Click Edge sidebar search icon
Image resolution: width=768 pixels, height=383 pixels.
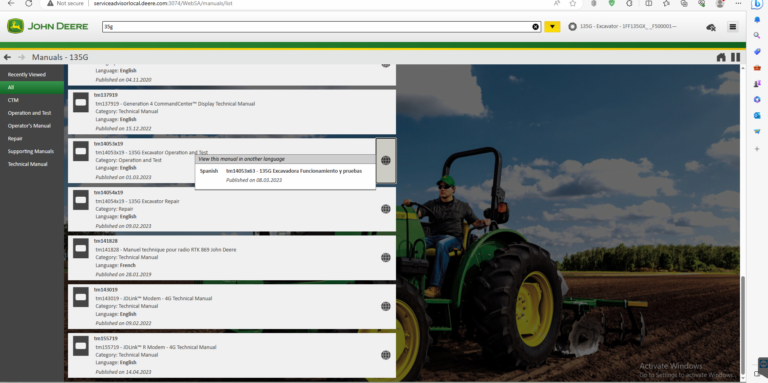(757, 36)
